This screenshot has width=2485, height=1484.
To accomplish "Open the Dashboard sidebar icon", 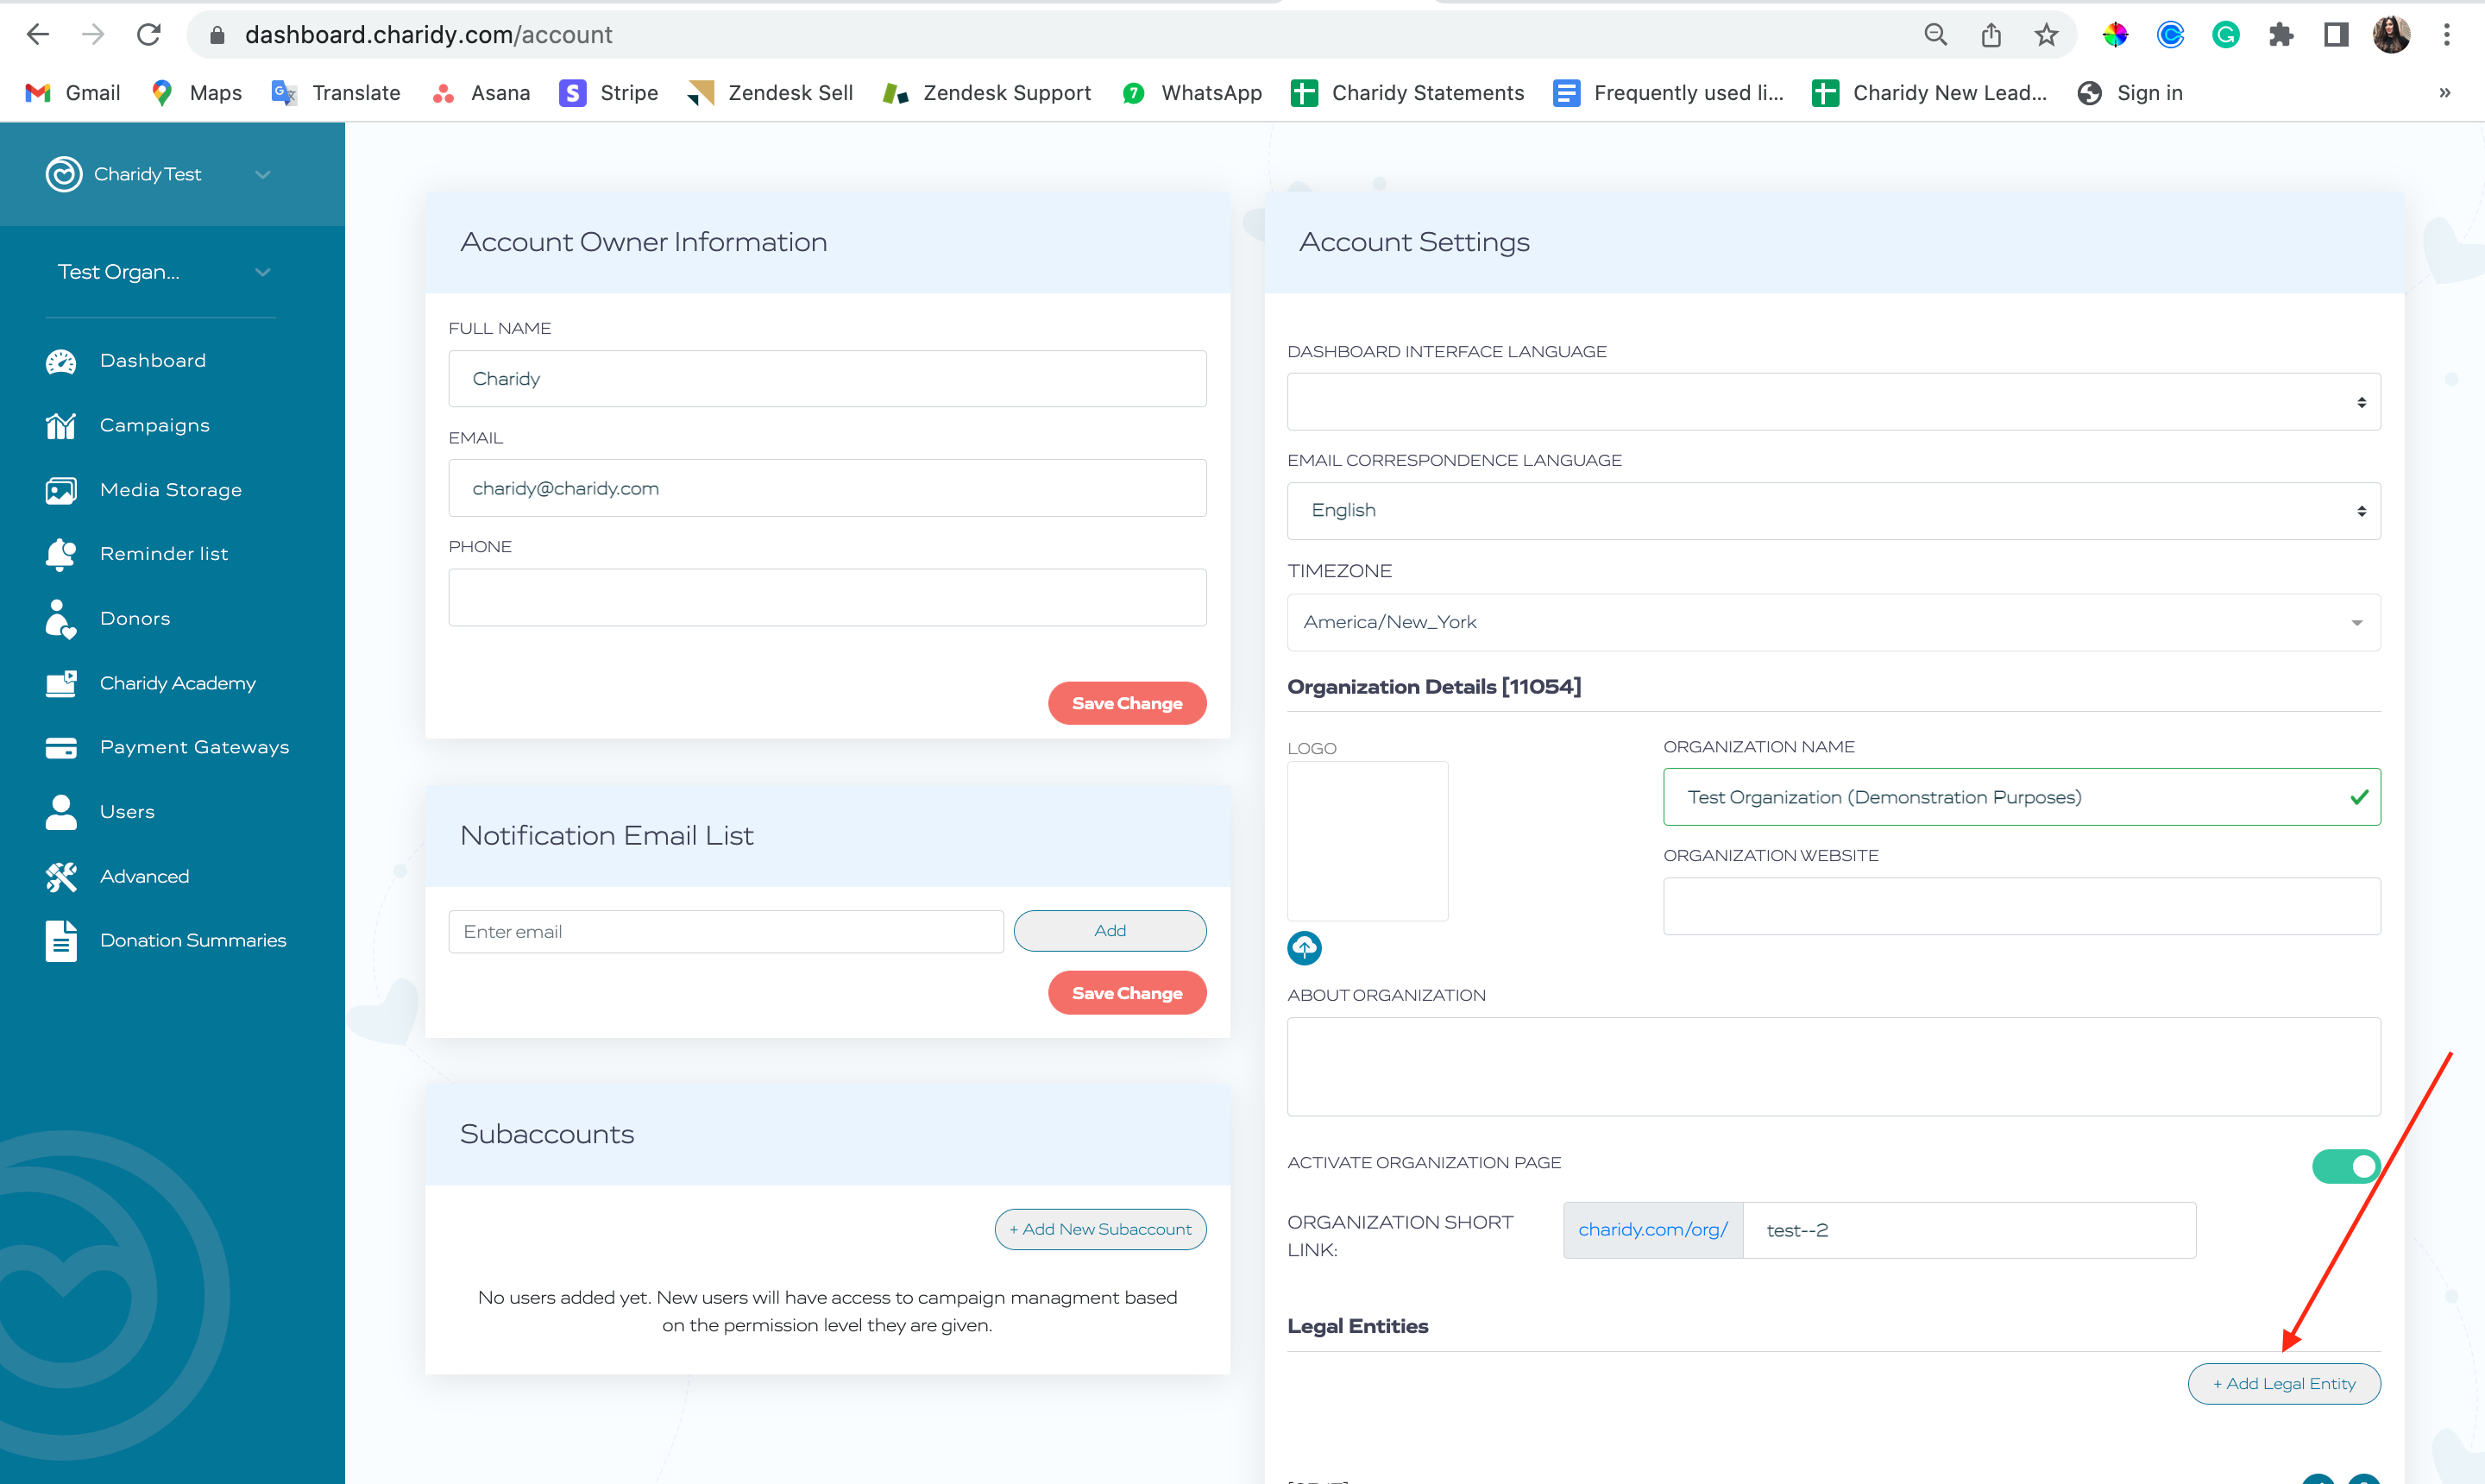I will (61, 361).
